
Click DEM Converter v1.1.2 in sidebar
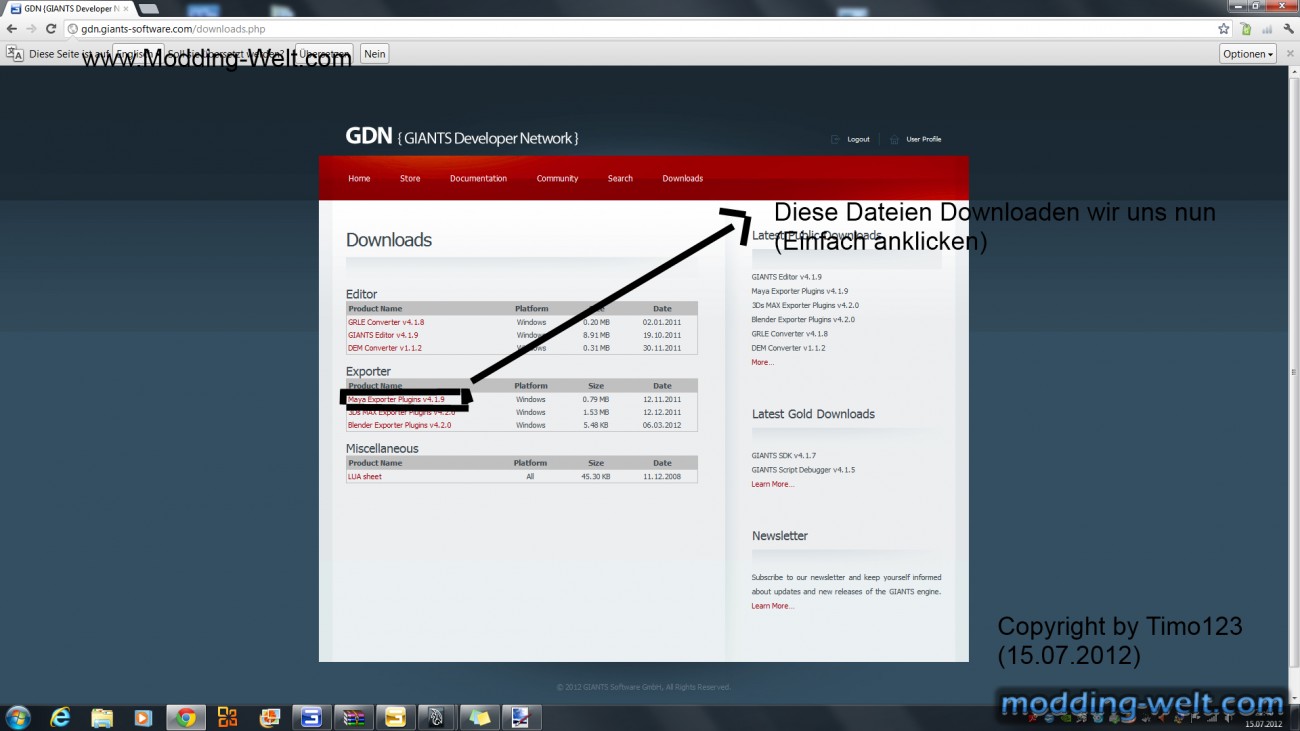pyautogui.click(x=788, y=348)
